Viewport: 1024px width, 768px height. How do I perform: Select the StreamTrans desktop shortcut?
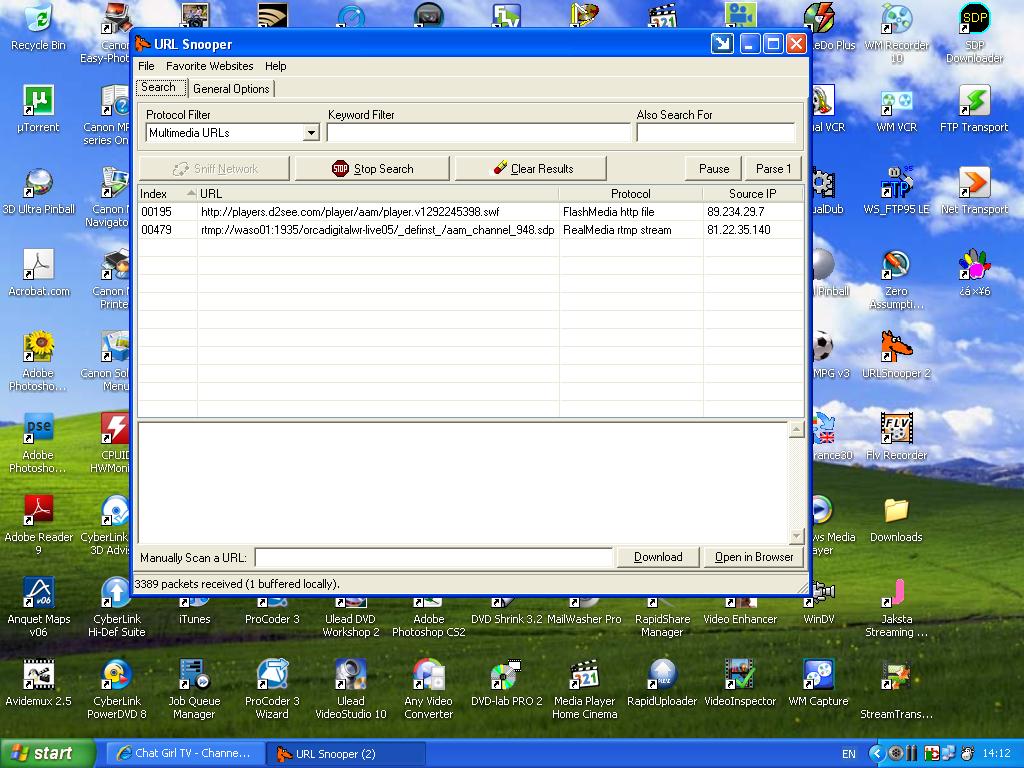tap(896, 690)
